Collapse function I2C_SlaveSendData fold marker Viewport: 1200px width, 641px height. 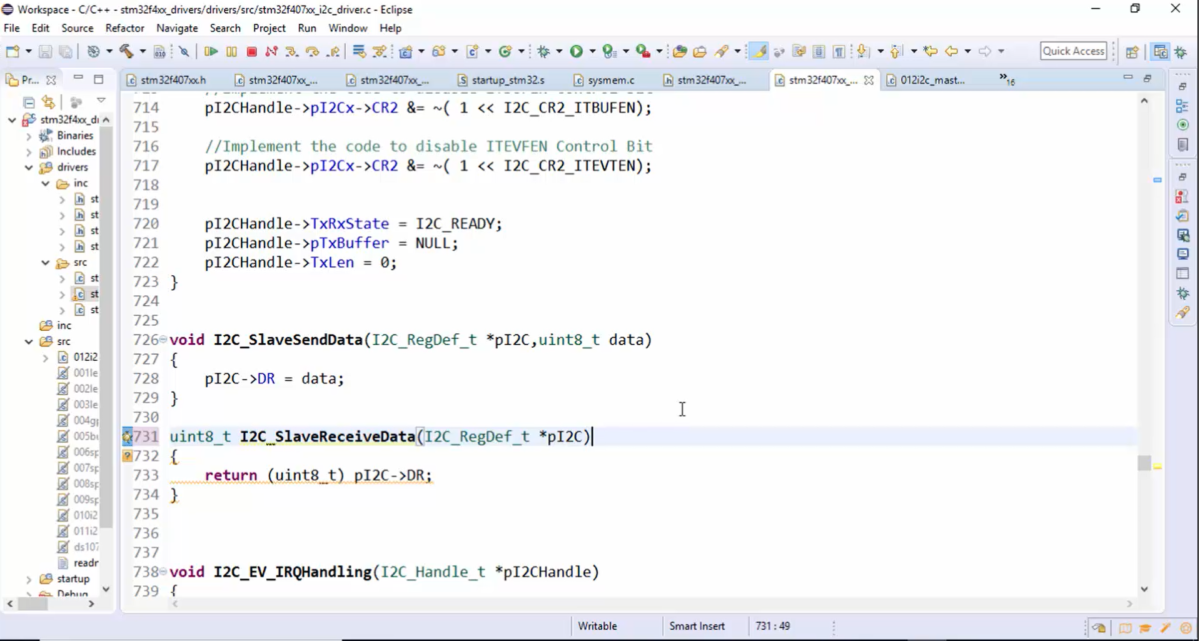(163, 340)
